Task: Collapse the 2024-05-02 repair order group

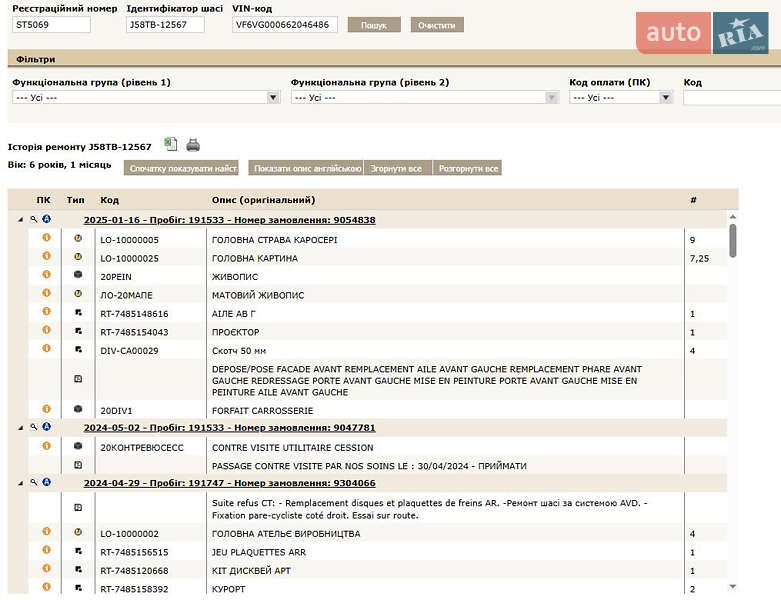Action: point(21,428)
